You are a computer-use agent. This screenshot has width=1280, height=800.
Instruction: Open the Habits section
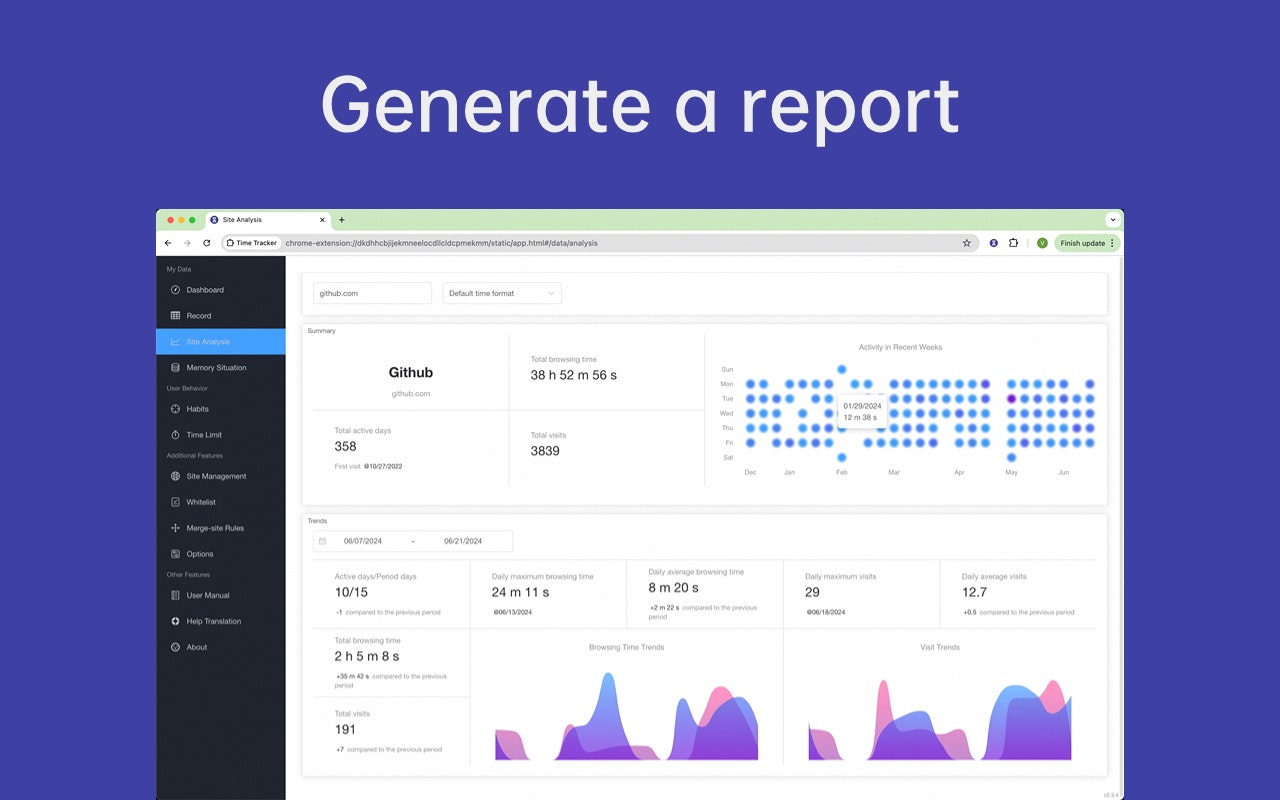point(196,408)
